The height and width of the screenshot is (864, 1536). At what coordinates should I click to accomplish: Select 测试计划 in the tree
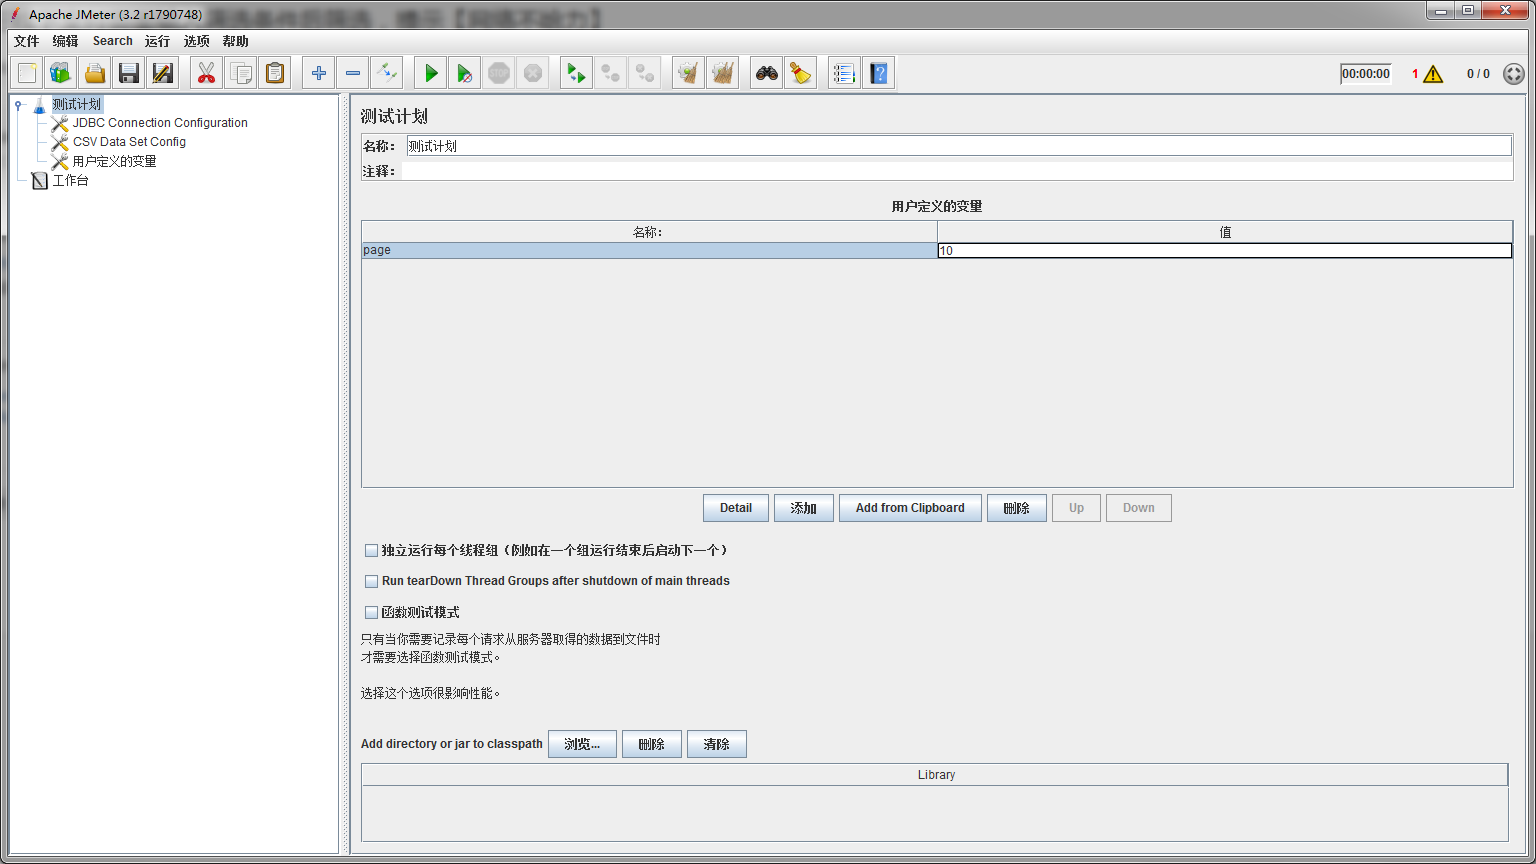77,104
